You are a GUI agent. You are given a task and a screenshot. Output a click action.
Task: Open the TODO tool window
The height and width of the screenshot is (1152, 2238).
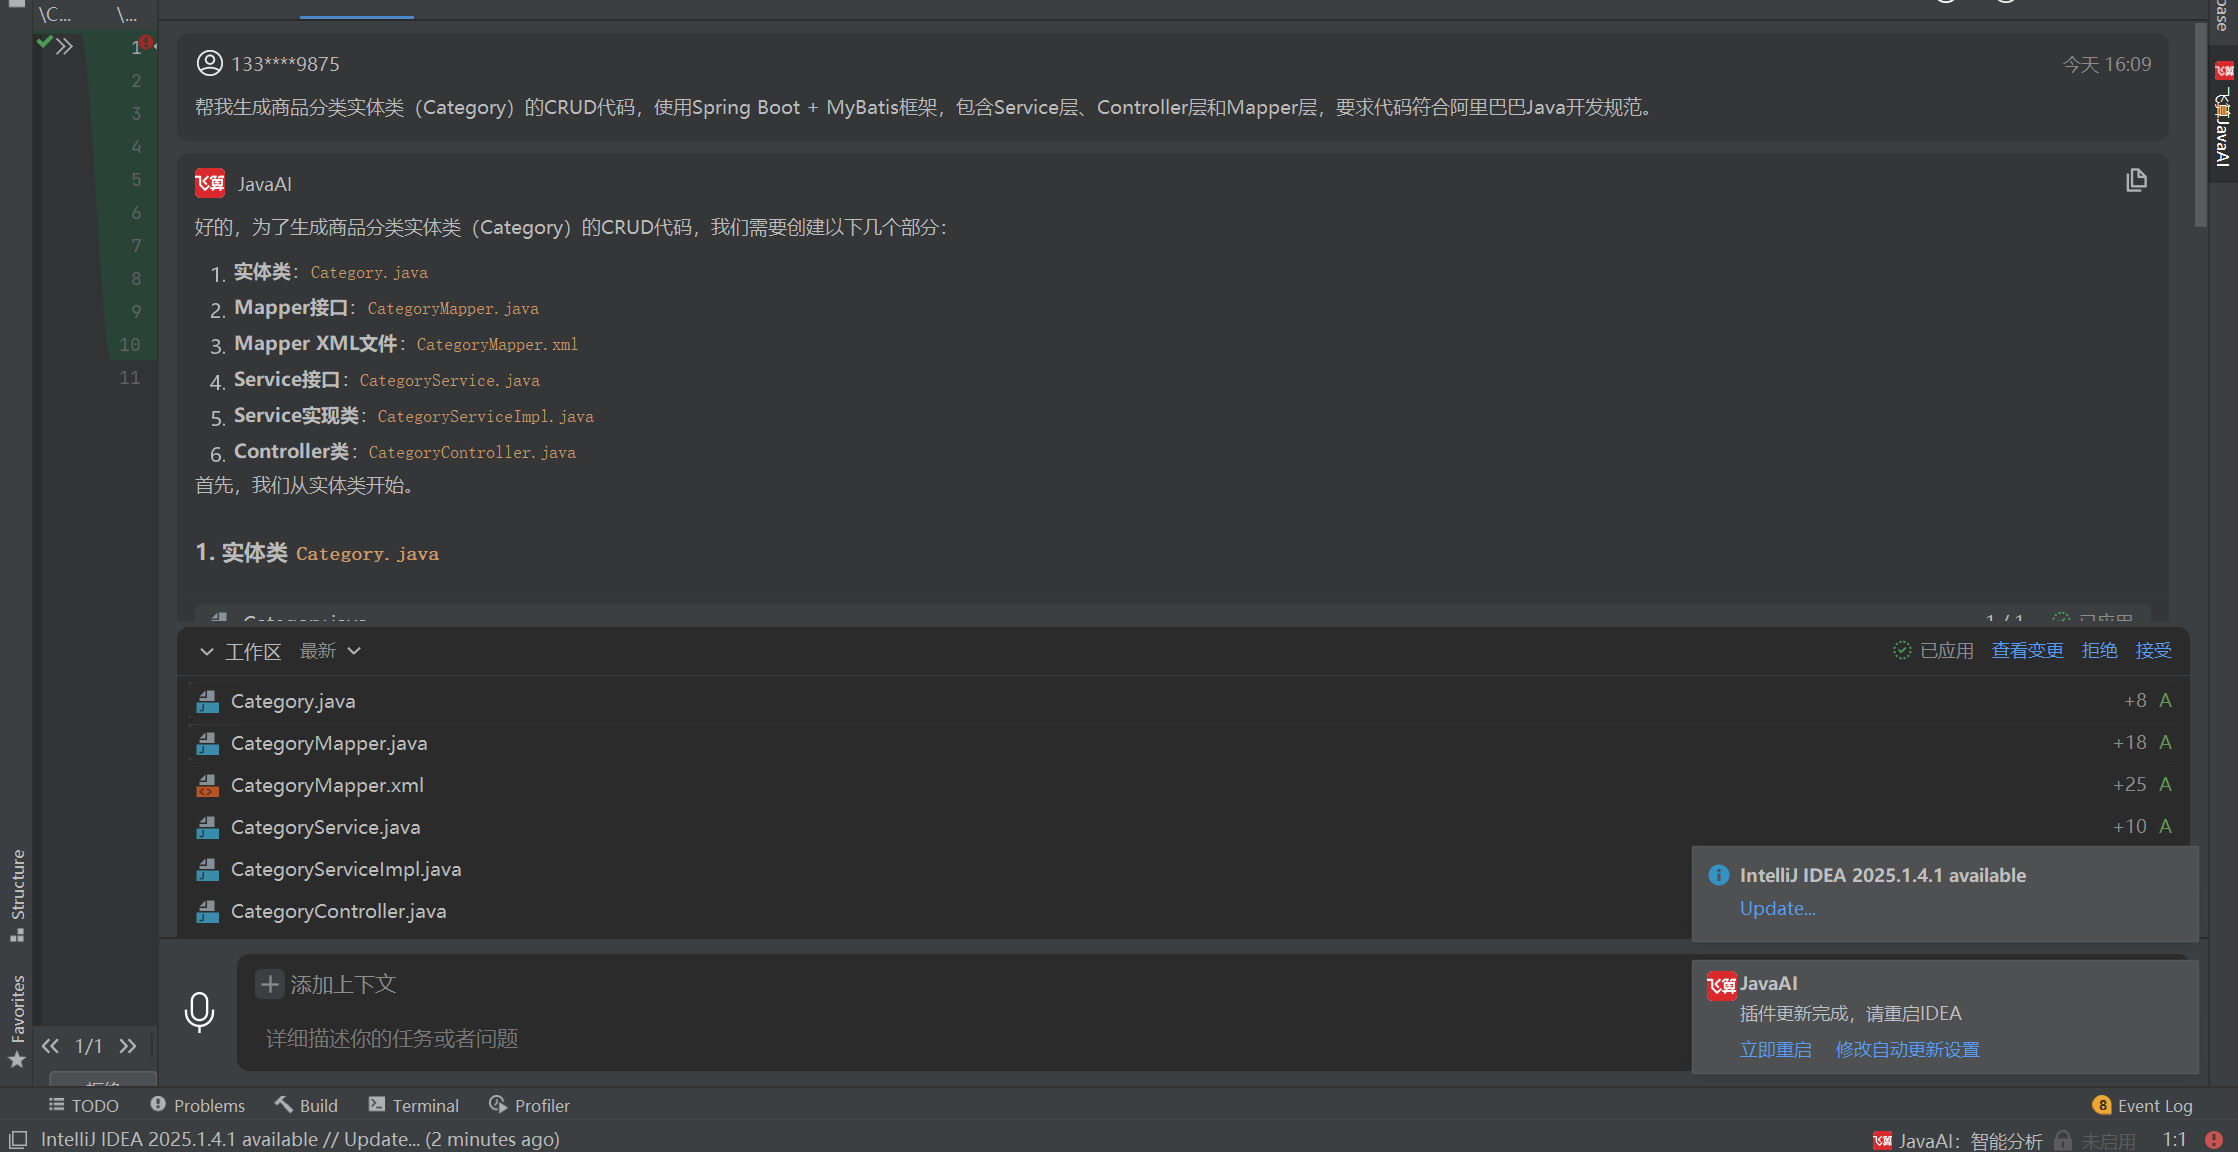point(84,1105)
